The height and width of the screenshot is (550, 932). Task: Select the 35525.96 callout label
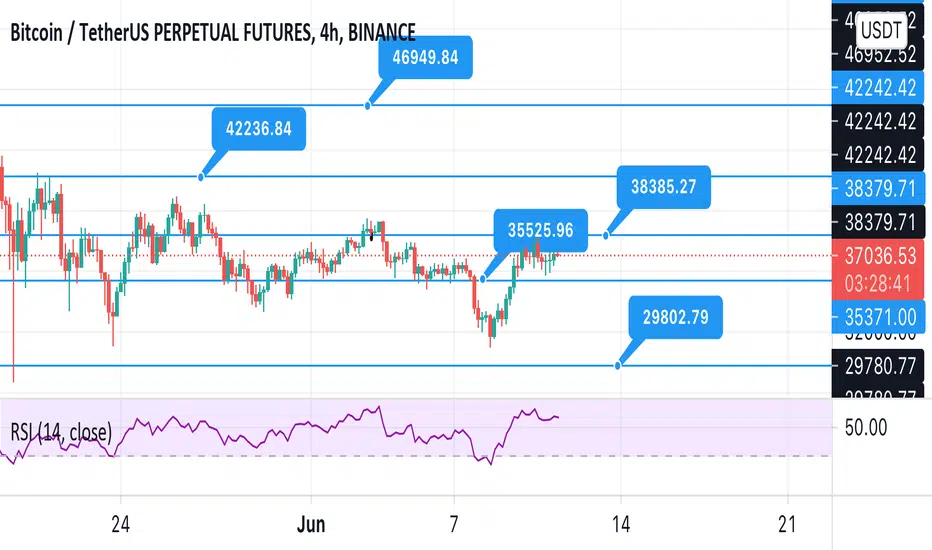[540, 230]
